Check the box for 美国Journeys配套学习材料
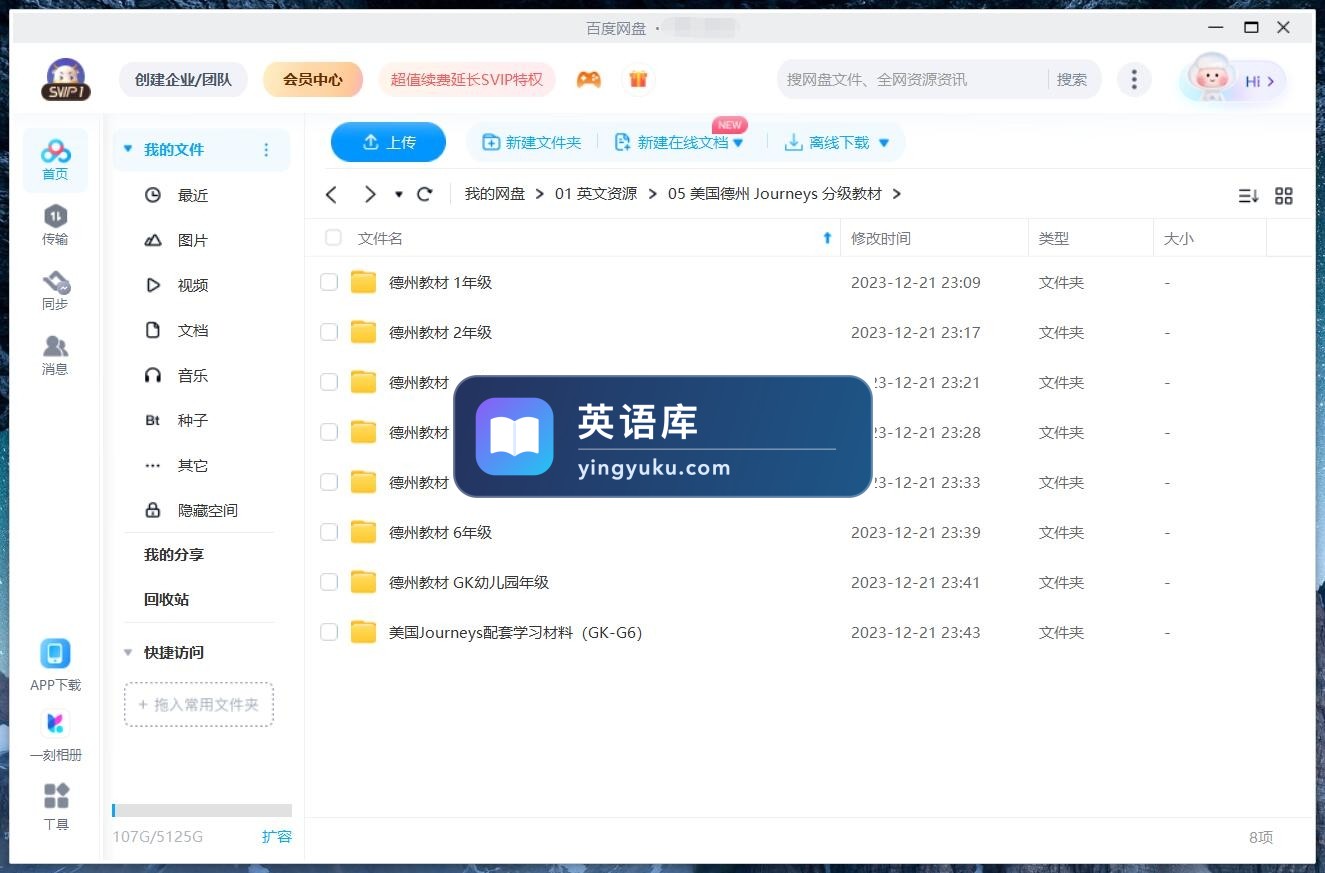The height and width of the screenshot is (873, 1325). tap(329, 632)
